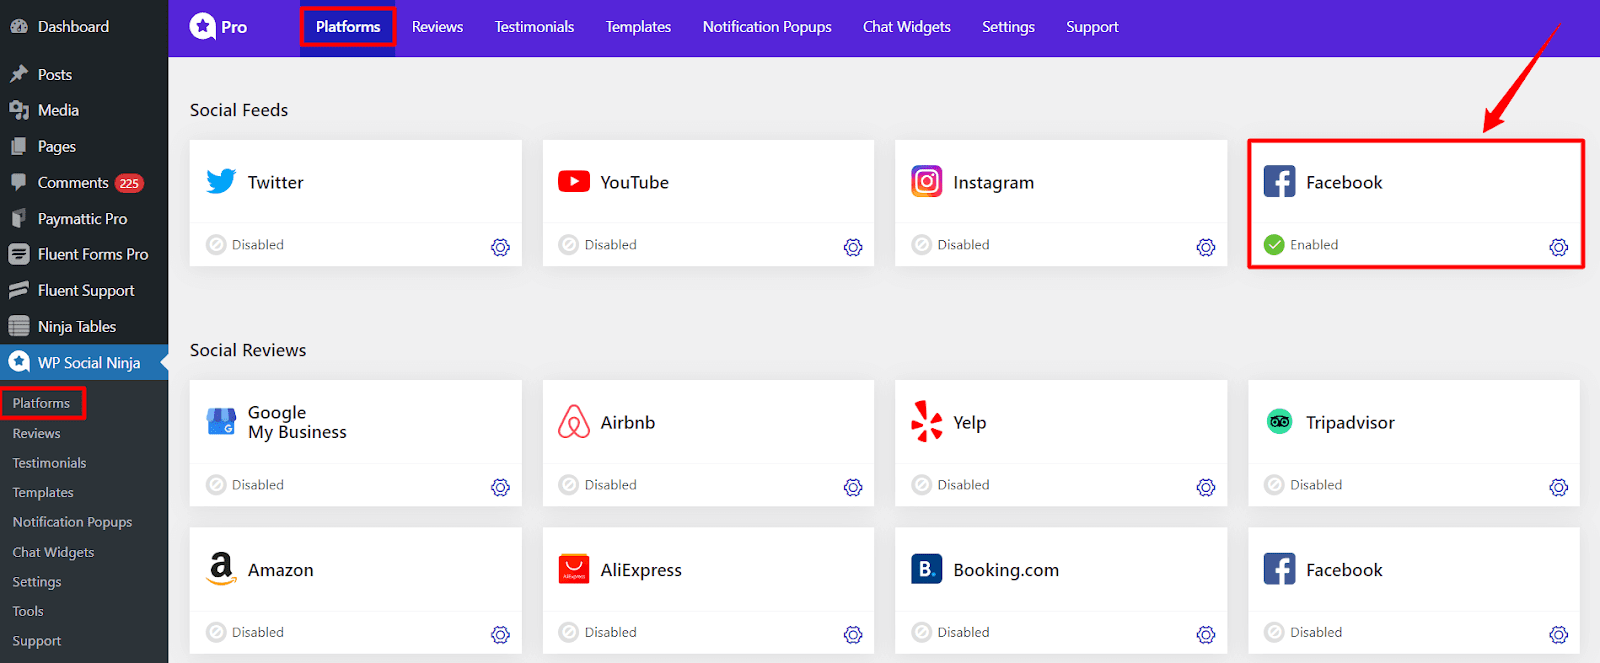Viewport: 1600px width, 663px height.
Task: Open the Settings top tab
Action: tap(1008, 27)
